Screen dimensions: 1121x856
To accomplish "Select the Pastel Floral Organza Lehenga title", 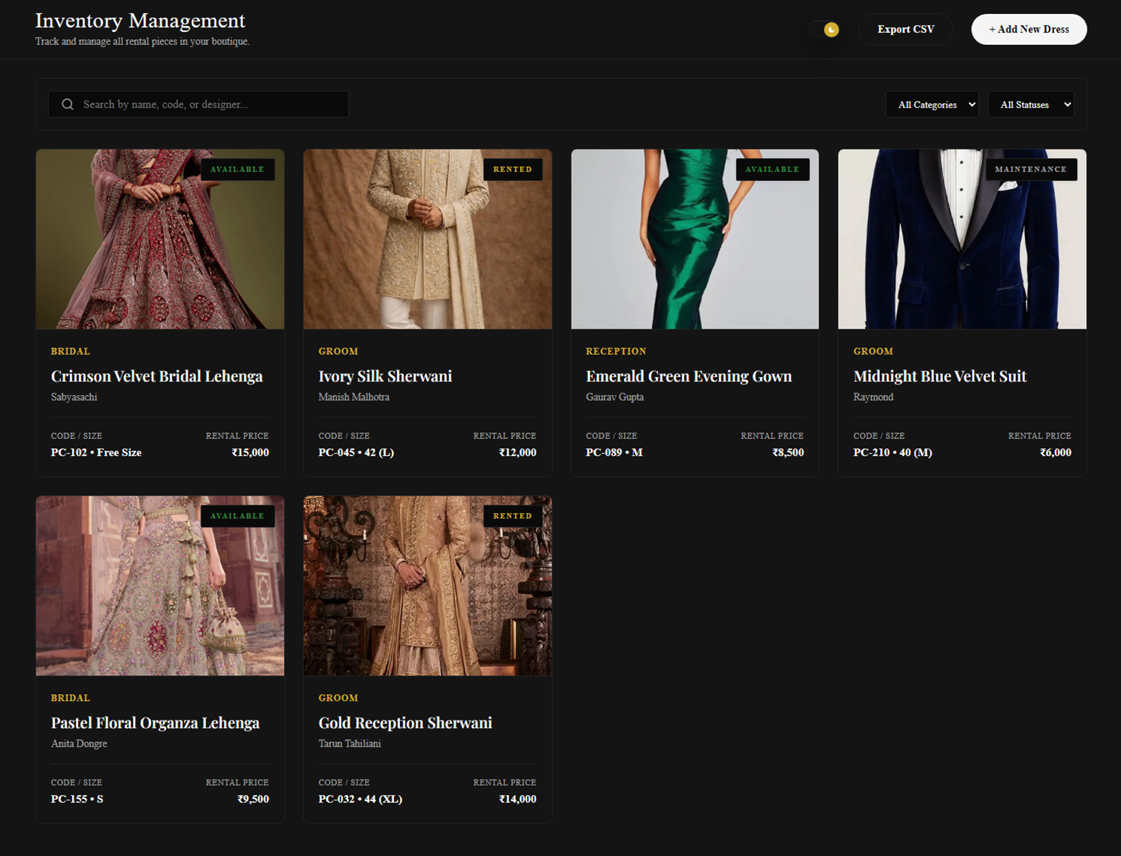I will pyautogui.click(x=155, y=723).
